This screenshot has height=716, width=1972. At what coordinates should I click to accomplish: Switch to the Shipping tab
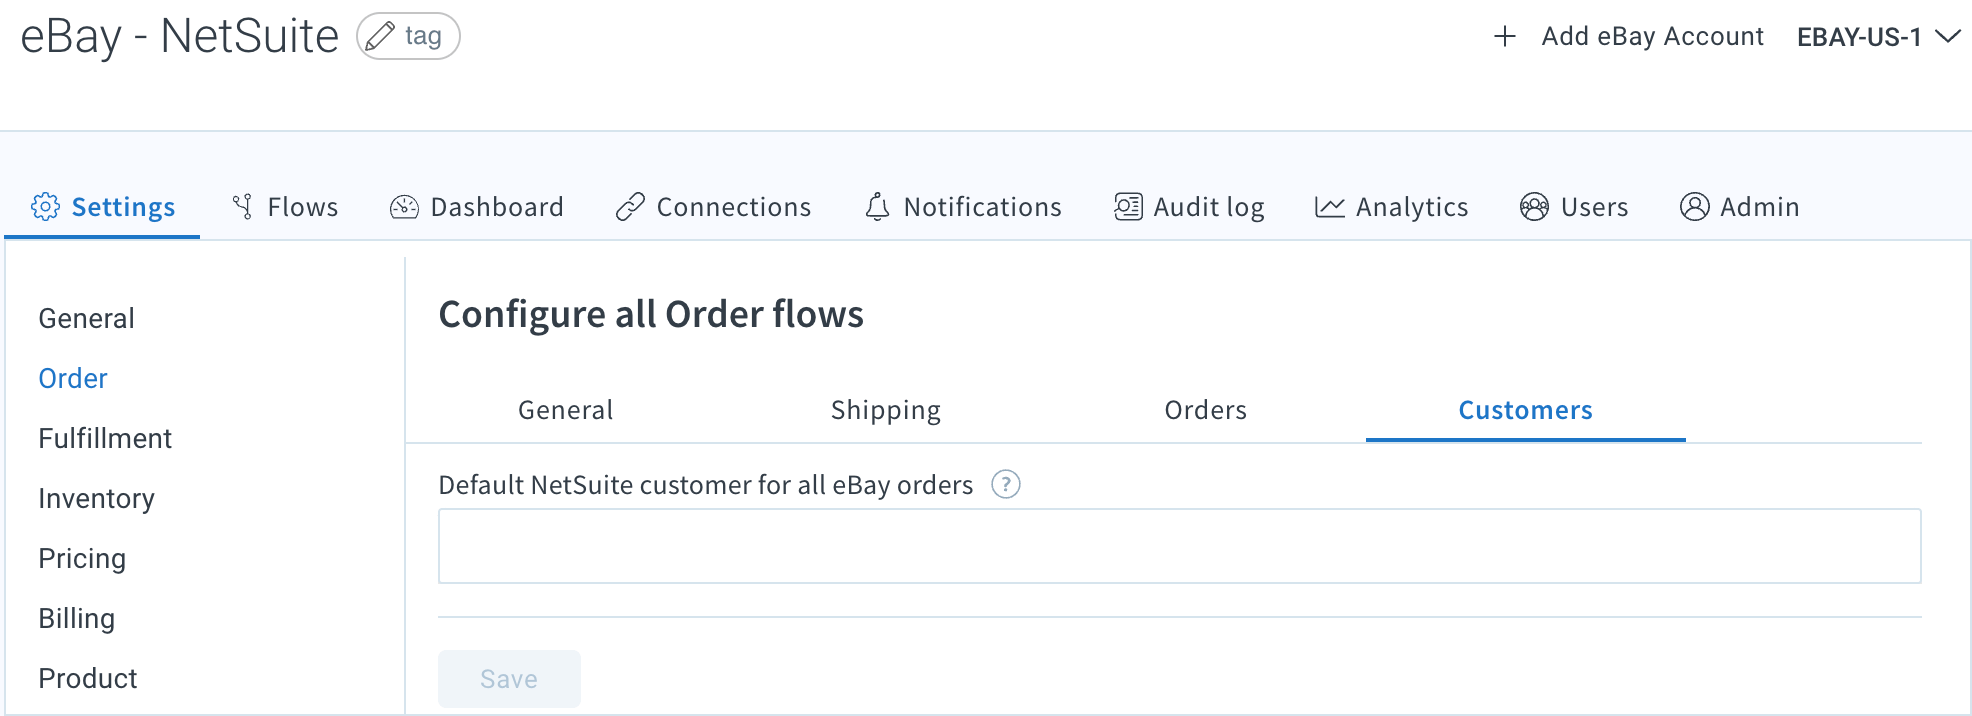pos(885,410)
